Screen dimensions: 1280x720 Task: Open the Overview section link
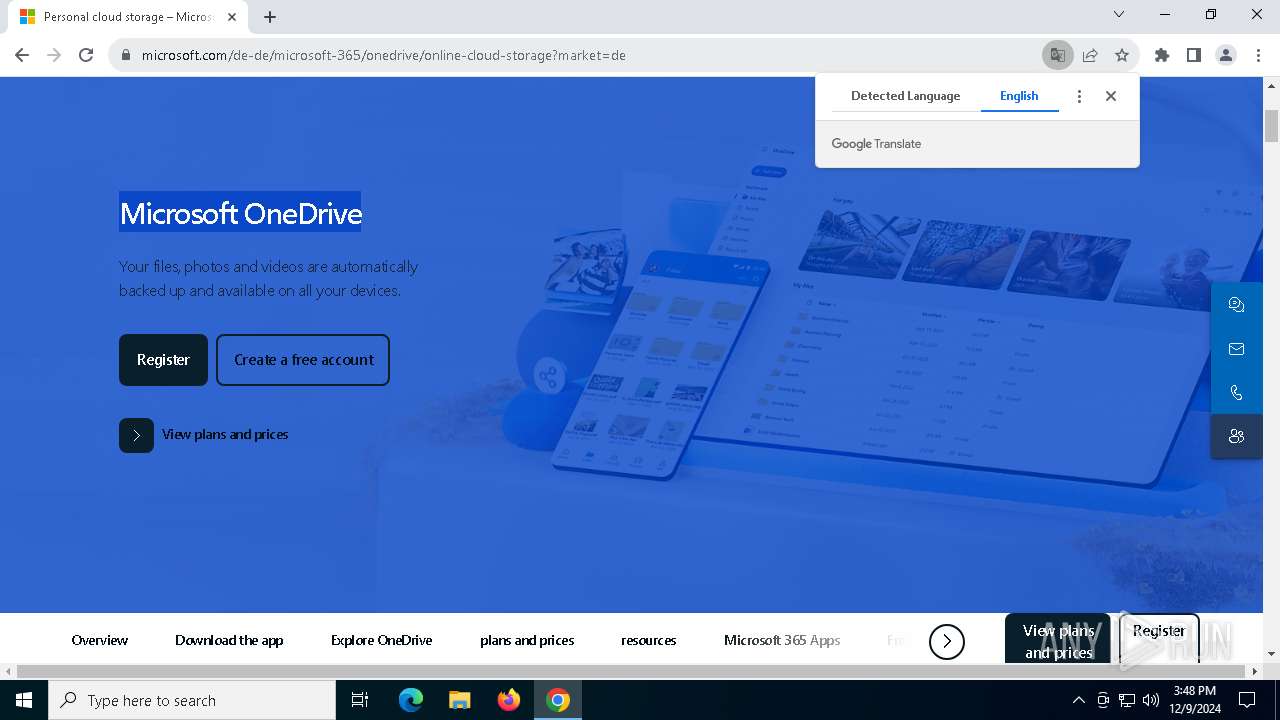pos(100,640)
